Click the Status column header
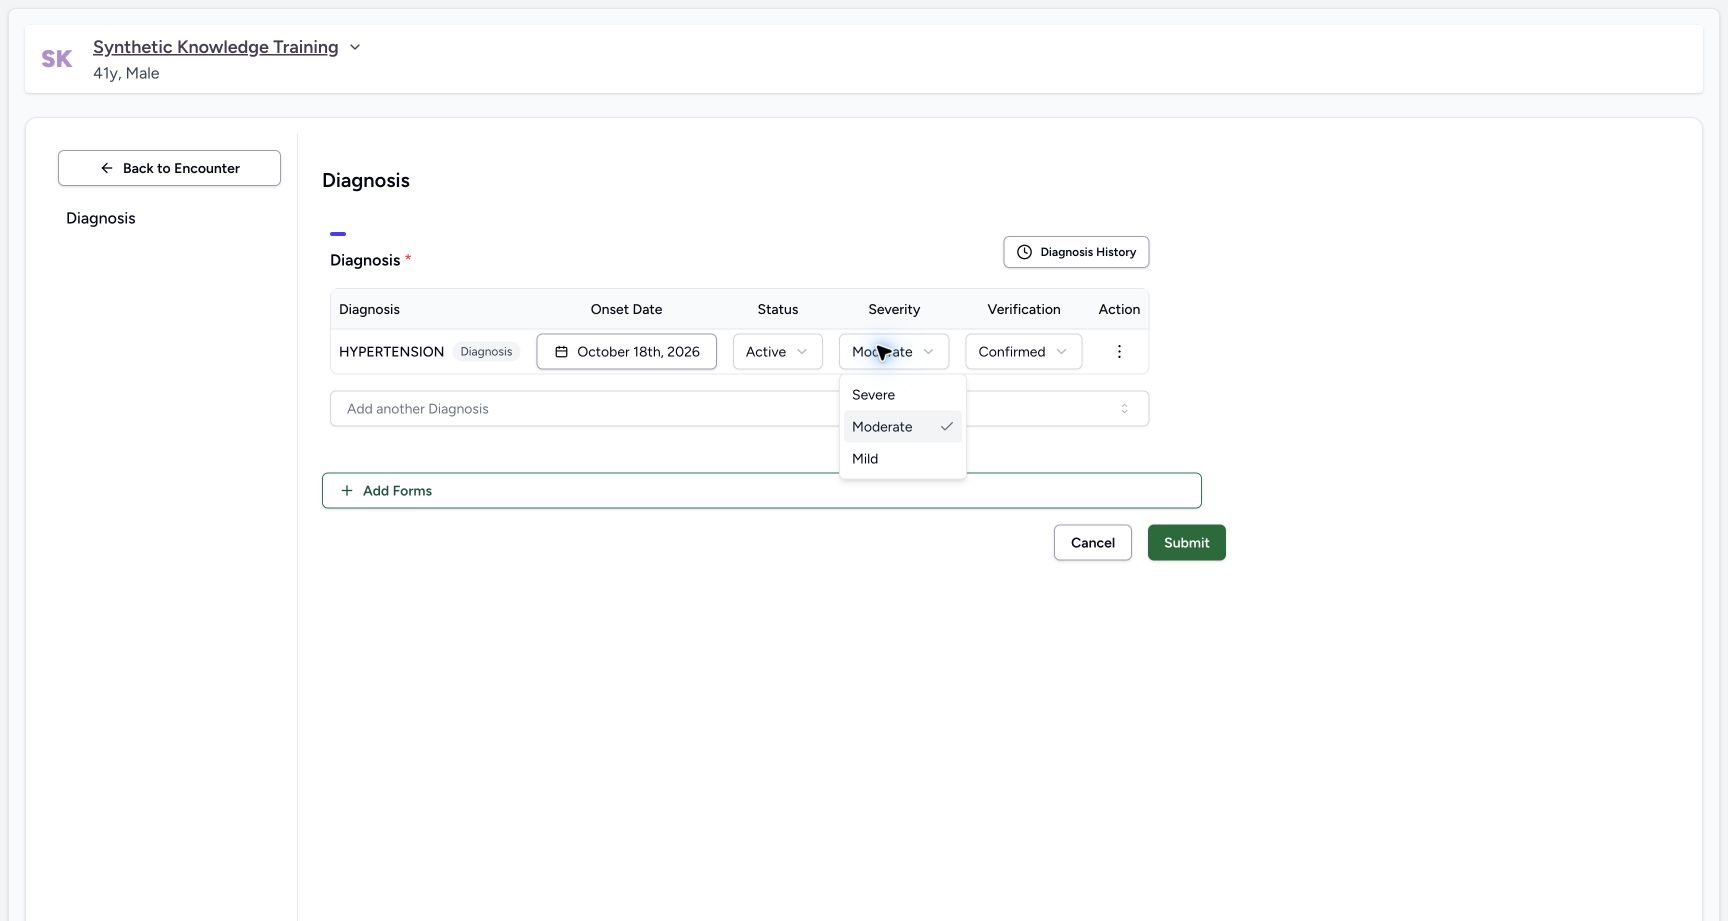1728x921 pixels. [x=777, y=310]
